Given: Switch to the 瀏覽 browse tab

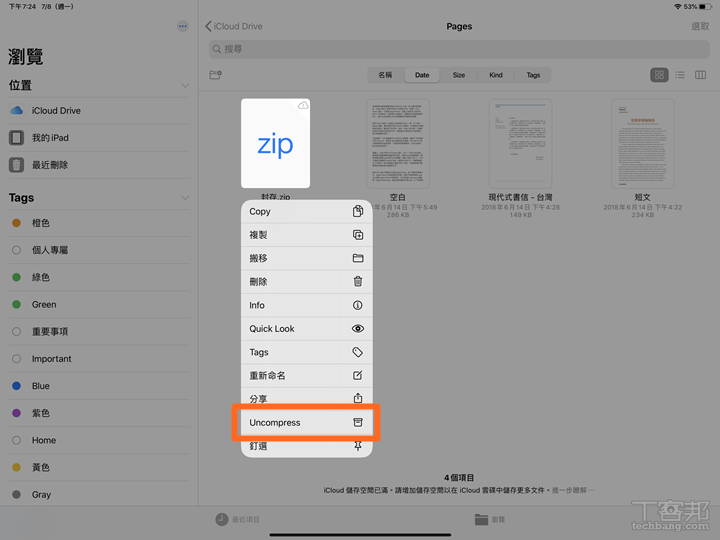Looking at the screenshot, I should point(490,519).
